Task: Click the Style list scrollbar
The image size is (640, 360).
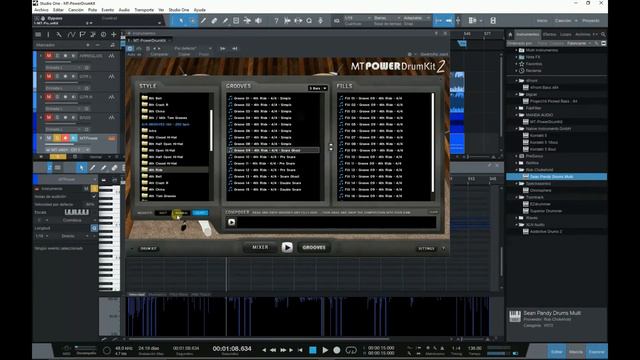Action: (211, 130)
